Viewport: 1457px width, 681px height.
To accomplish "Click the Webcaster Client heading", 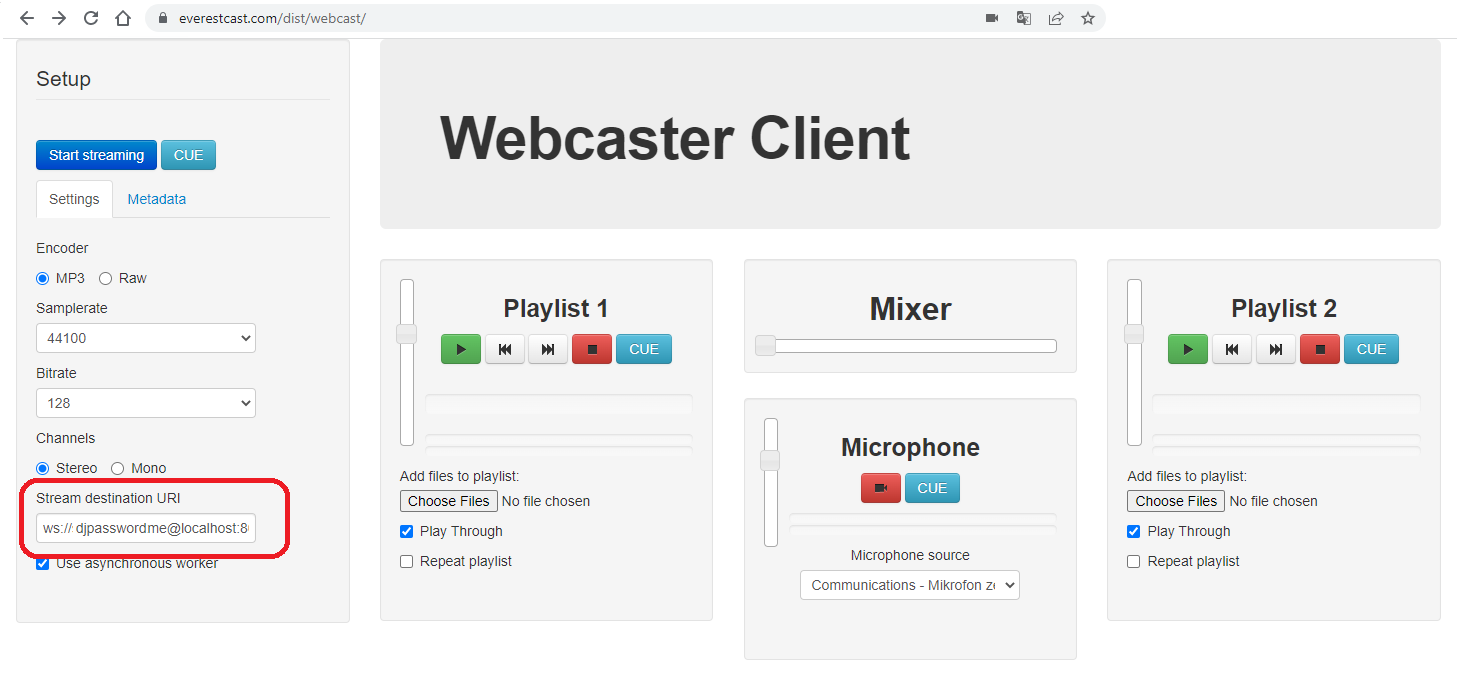I will pyautogui.click(x=675, y=138).
